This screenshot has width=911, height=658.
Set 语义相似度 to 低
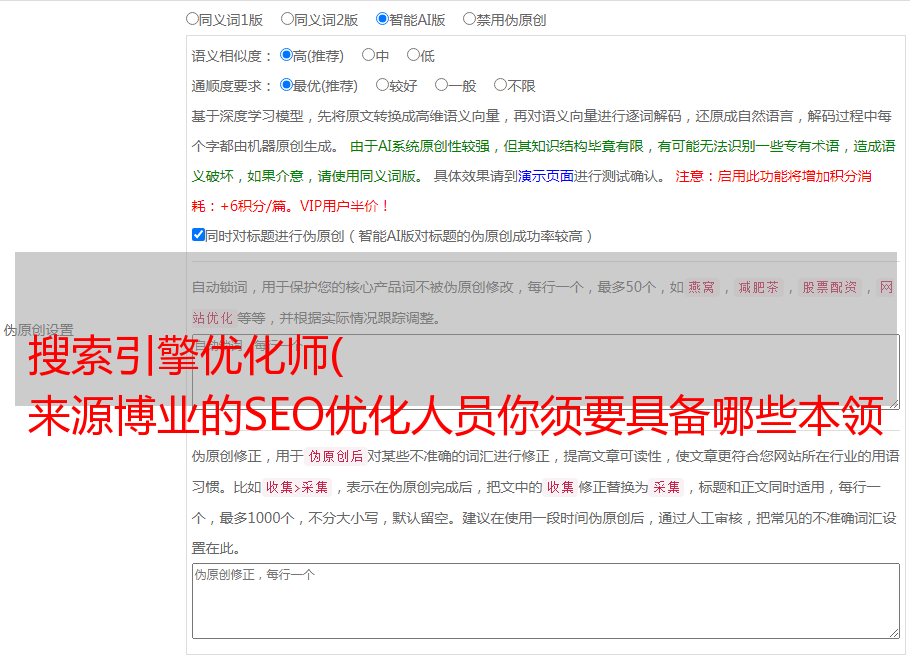point(413,55)
